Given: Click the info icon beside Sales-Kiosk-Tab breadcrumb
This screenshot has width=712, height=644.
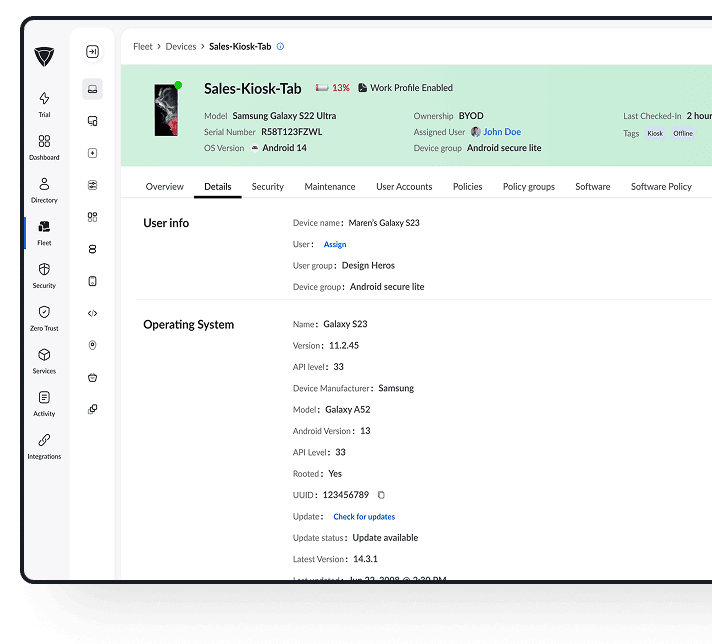Looking at the screenshot, I should (280, 46).
